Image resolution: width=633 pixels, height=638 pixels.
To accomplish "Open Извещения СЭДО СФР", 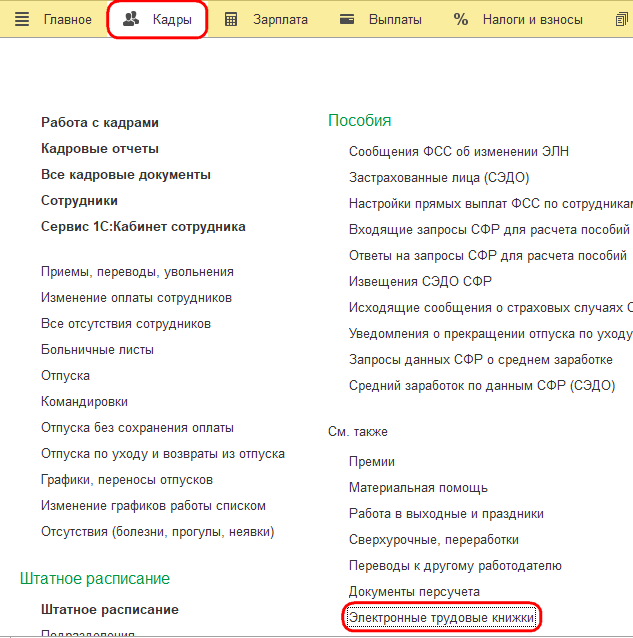I will point(420,282).
